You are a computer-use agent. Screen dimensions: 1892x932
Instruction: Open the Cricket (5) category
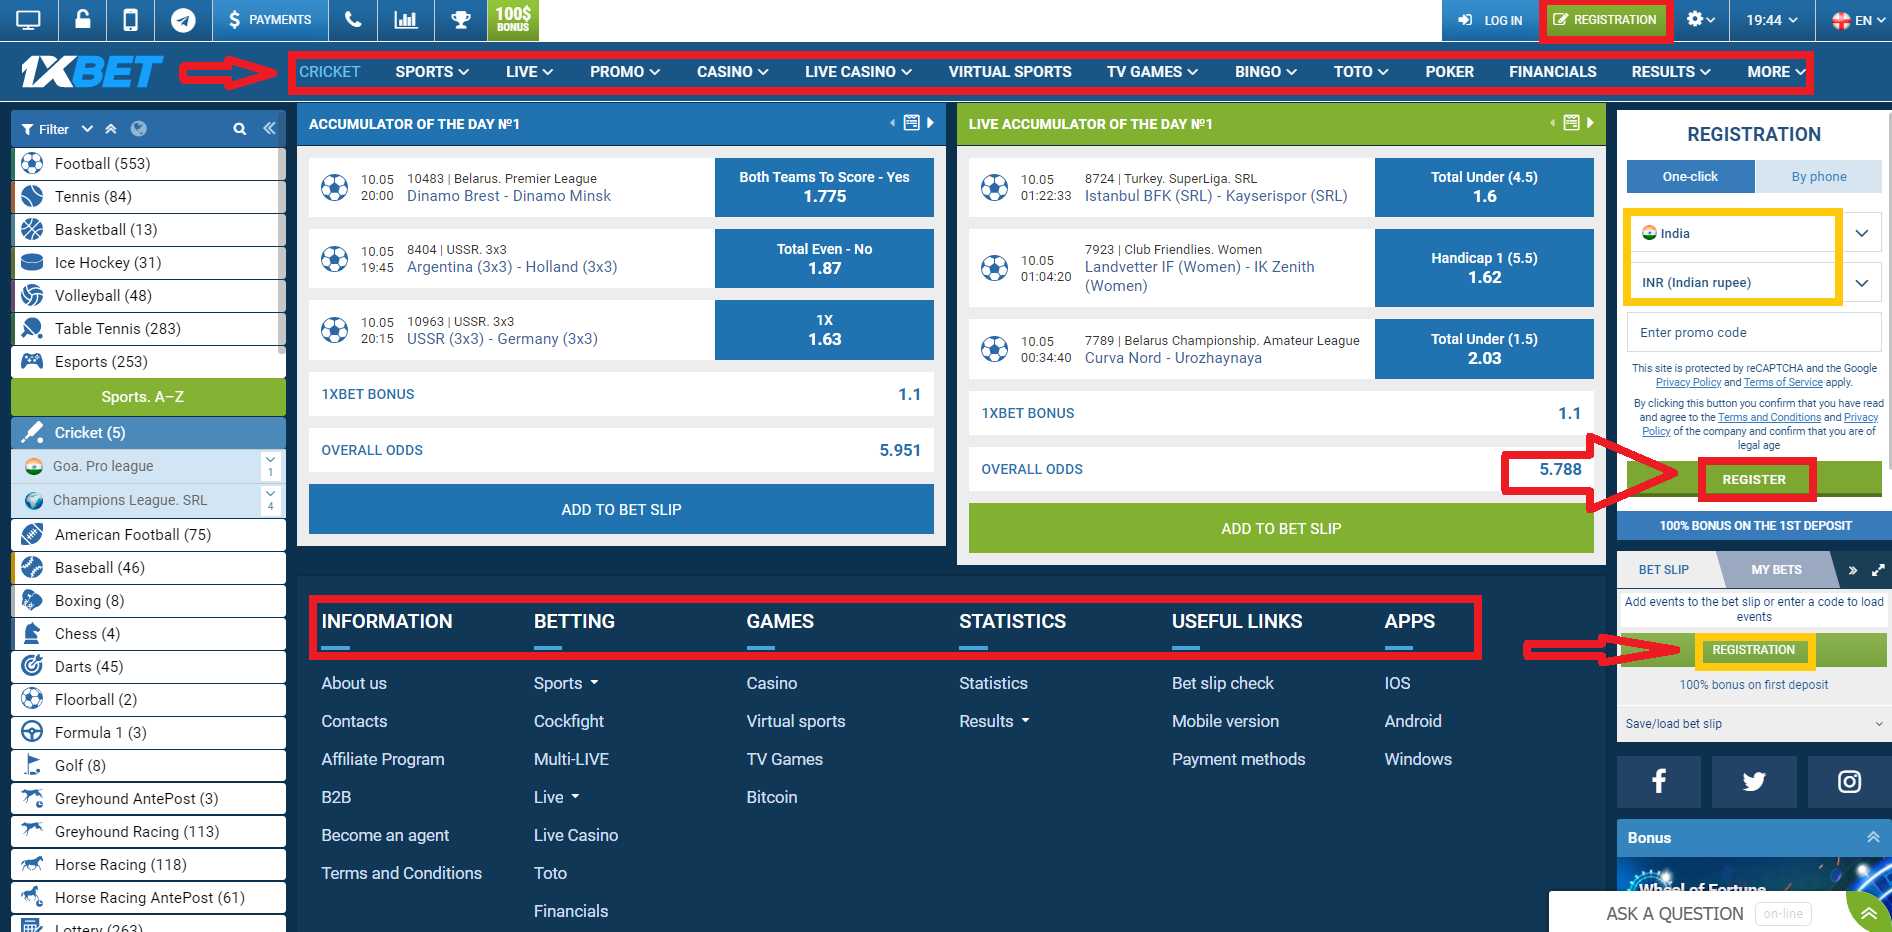148,433
